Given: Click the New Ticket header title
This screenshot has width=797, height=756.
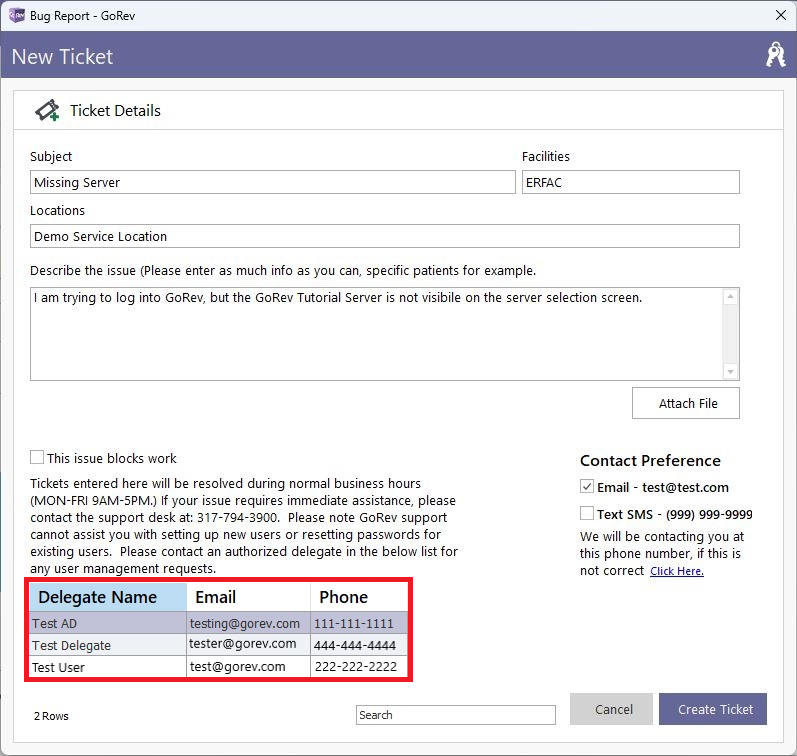Looking at the screenshot, I should (62, 56).
